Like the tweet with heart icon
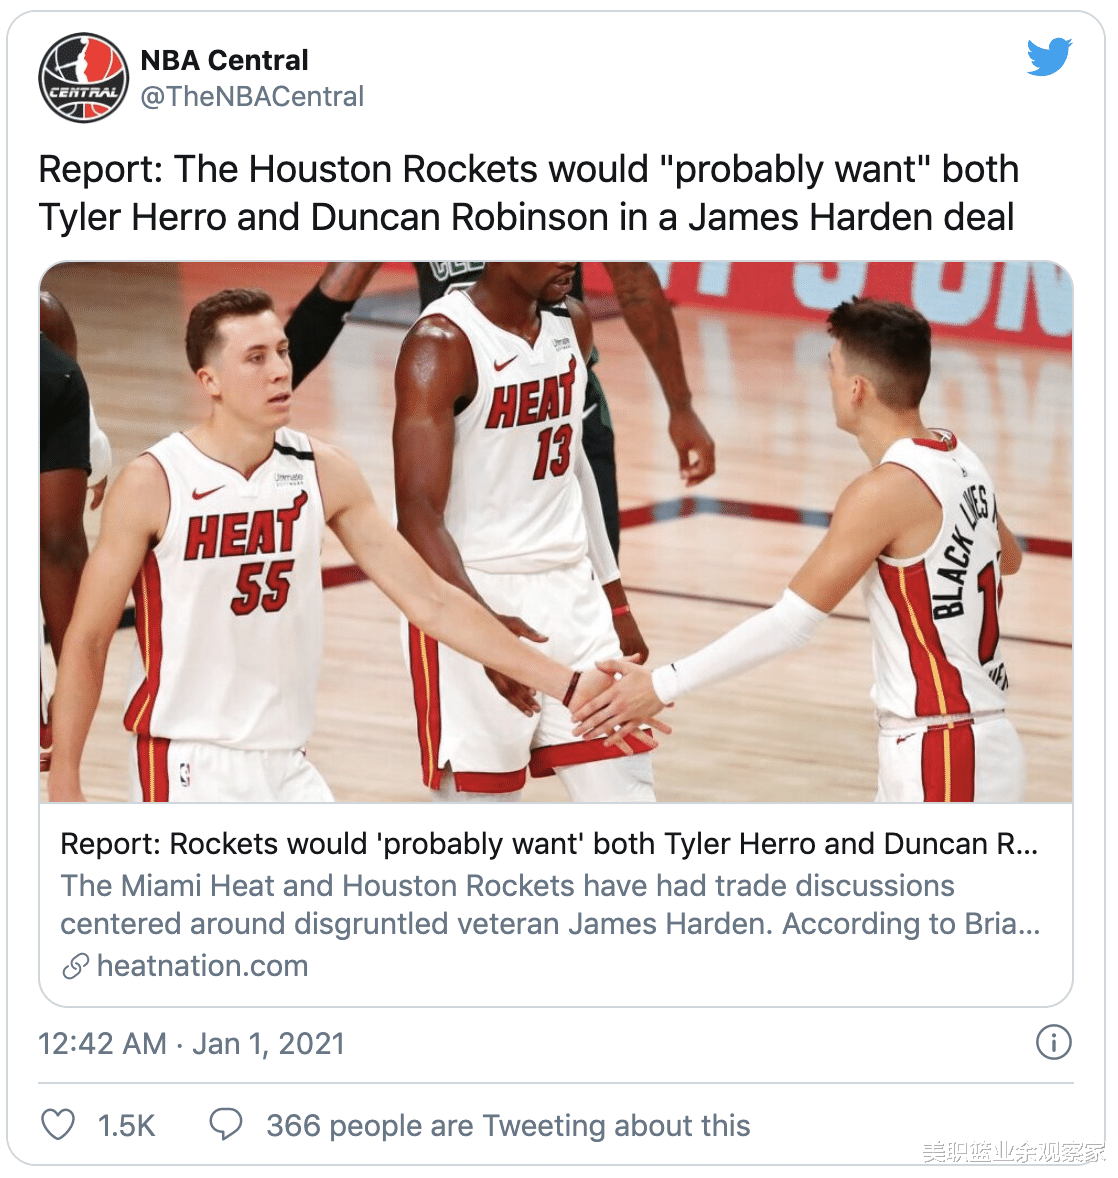The image size is (1118, 1178). coord(58,1125)
